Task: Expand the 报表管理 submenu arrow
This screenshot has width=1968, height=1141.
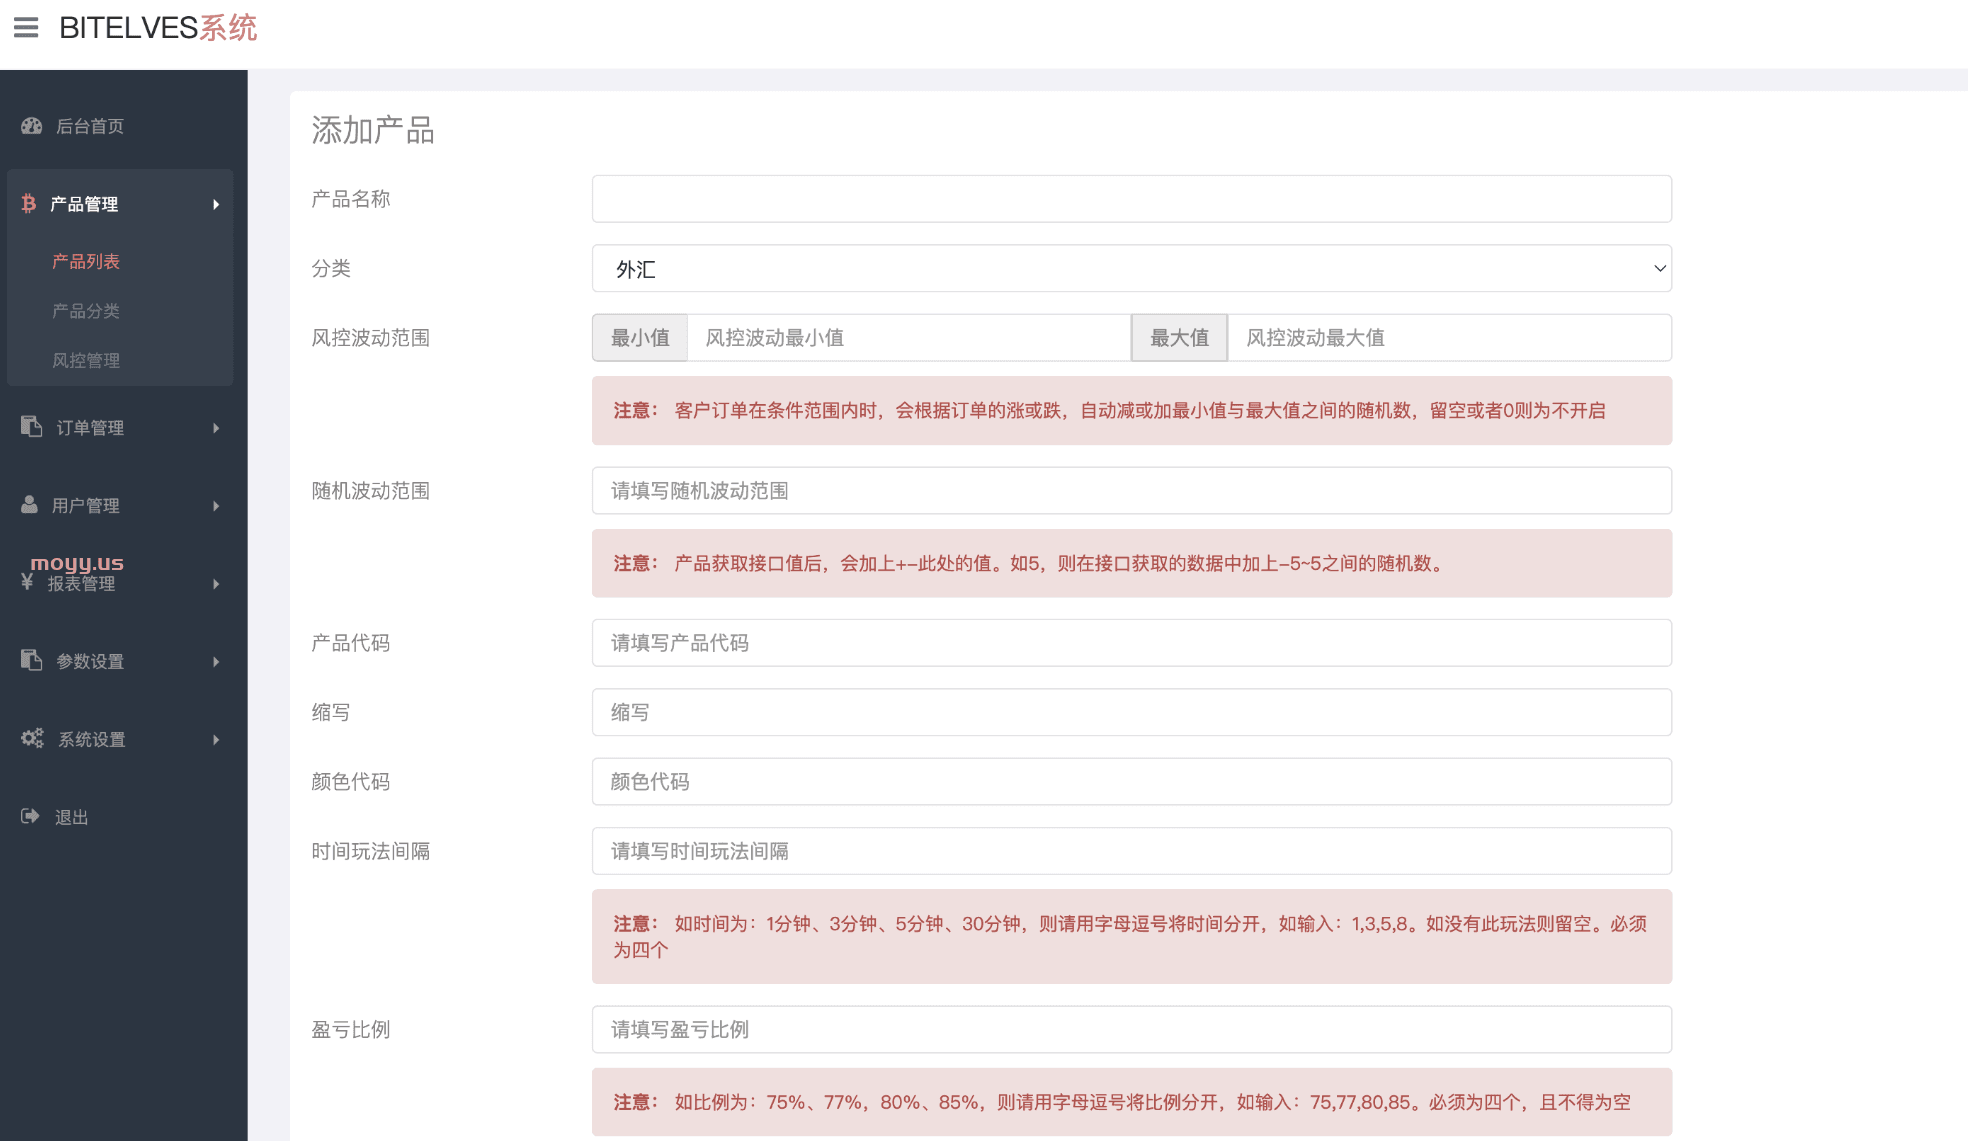Action: [x=216, y=584]
